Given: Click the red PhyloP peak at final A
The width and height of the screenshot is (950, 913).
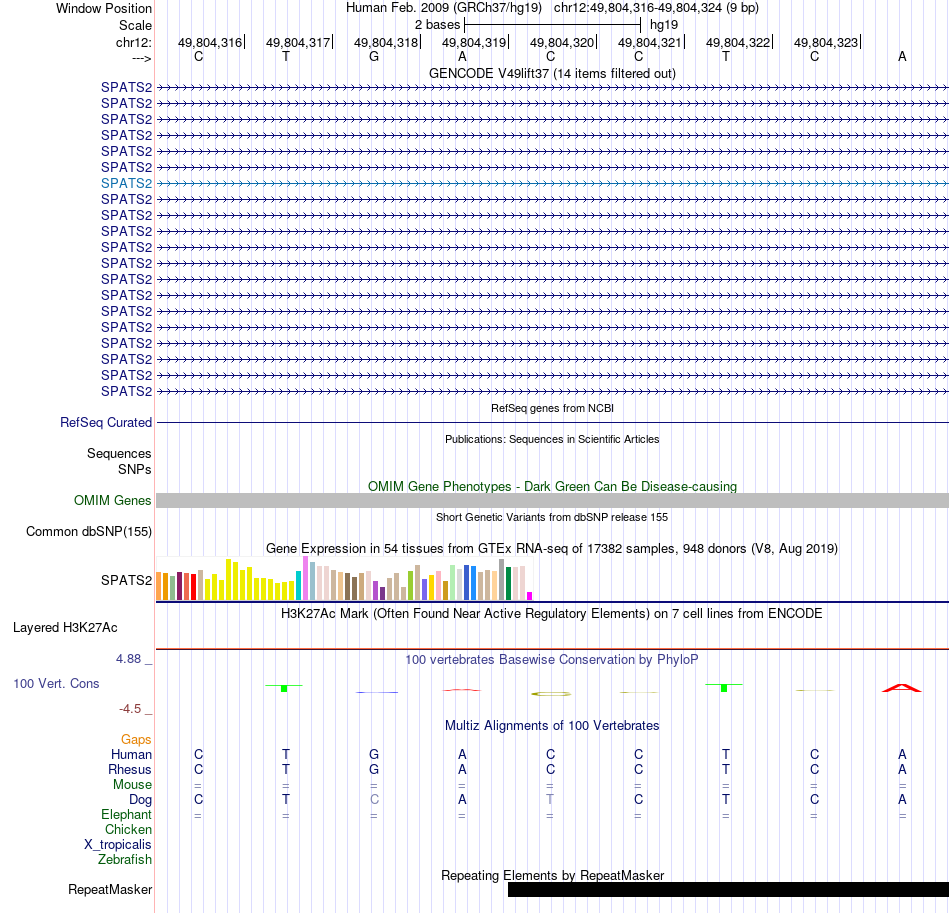Looking at the screenshot, I should 902,688.
